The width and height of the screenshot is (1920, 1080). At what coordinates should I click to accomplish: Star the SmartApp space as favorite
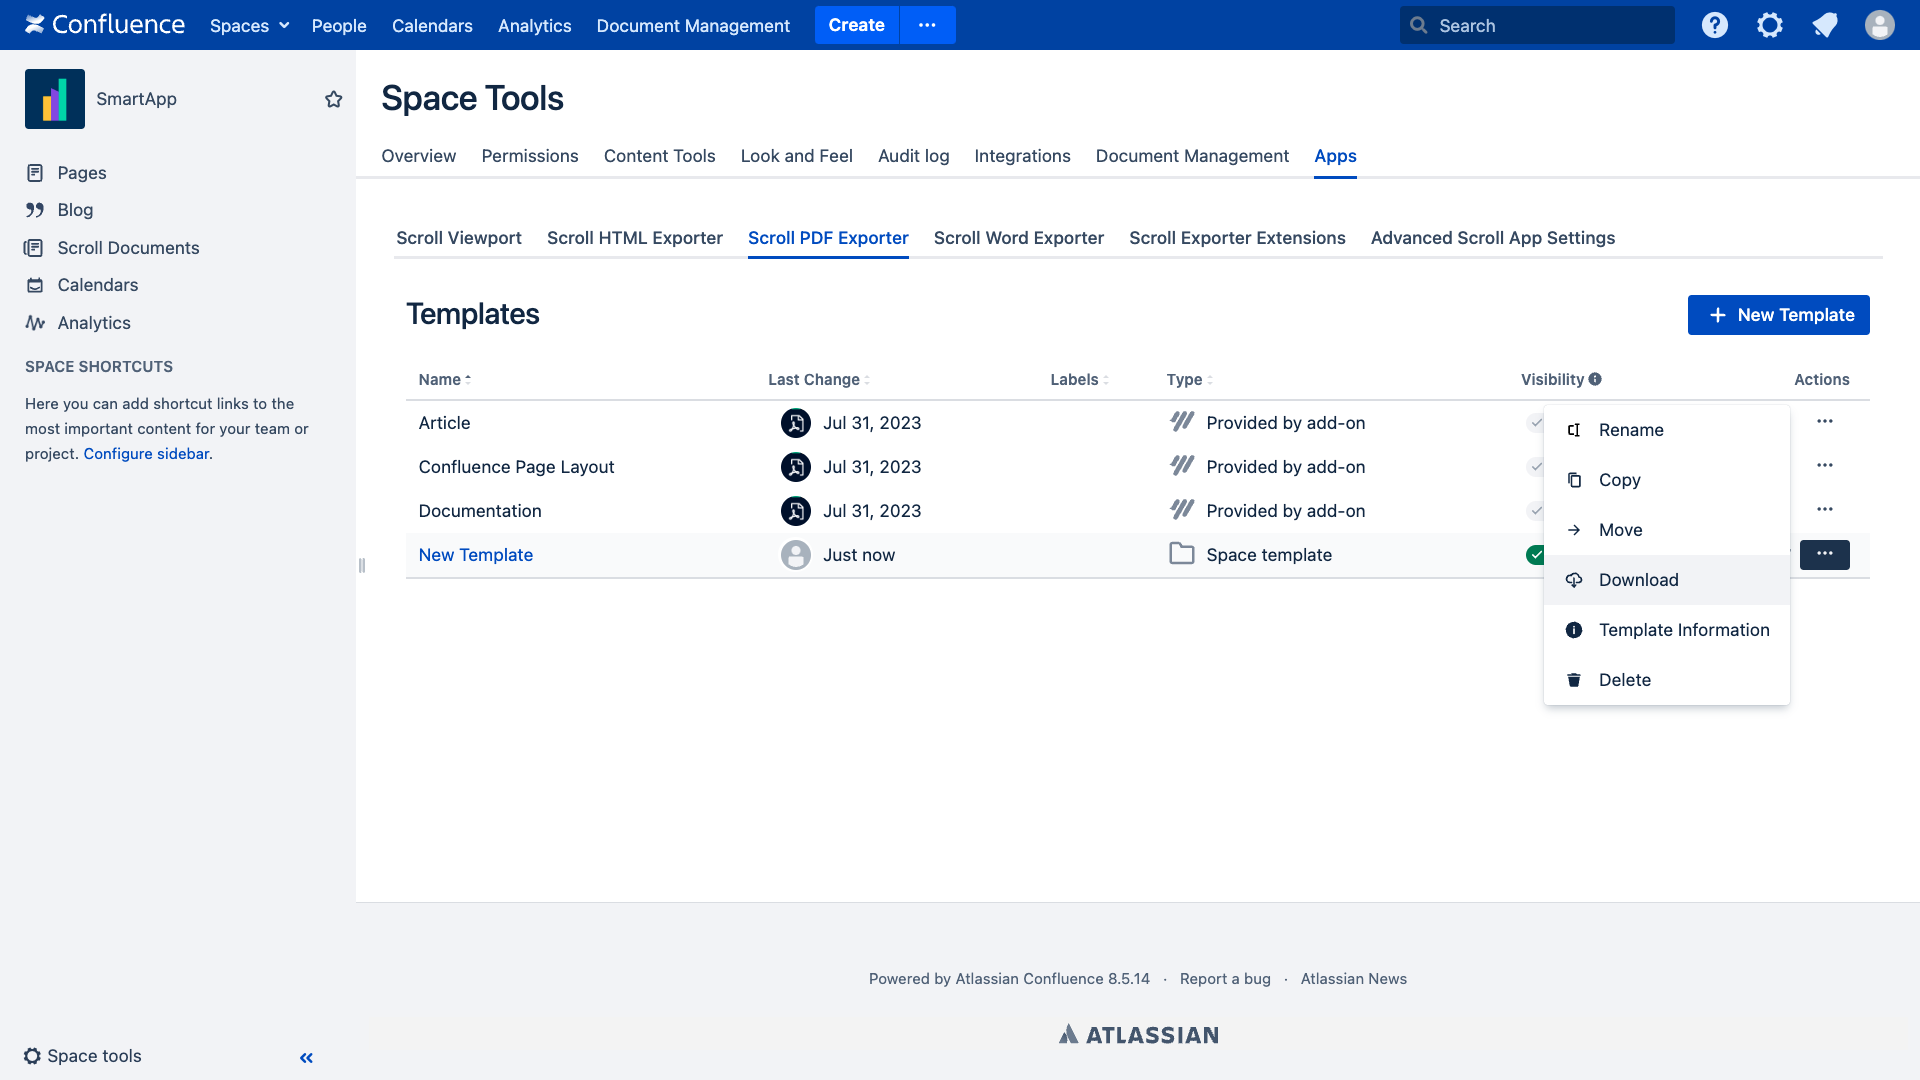pyautogui.click(x=334, y=99)
